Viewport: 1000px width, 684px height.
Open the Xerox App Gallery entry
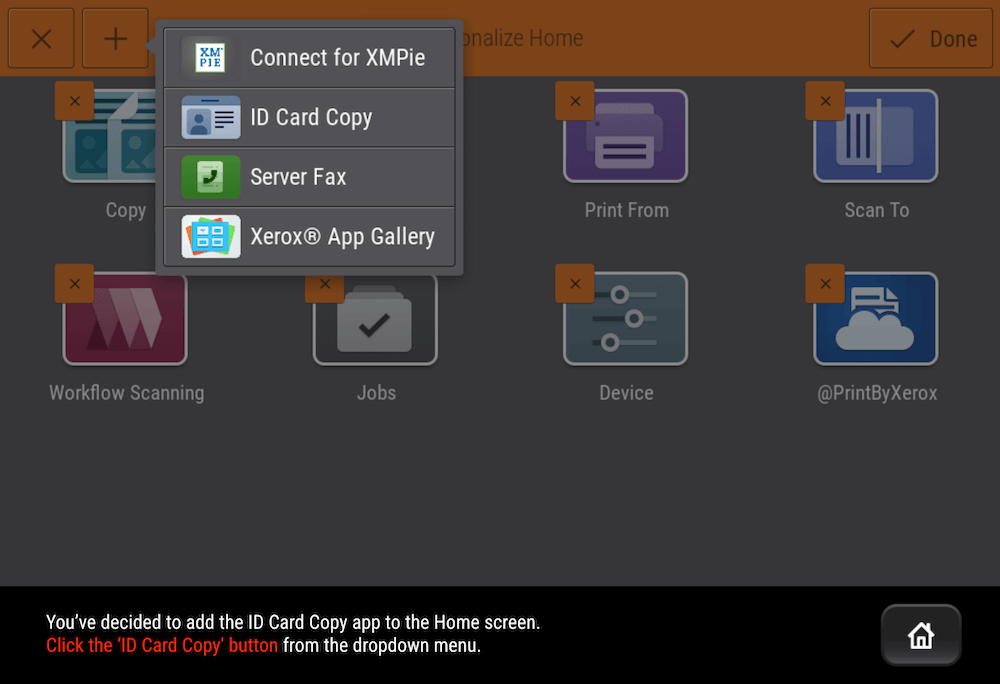pos(310,237)
